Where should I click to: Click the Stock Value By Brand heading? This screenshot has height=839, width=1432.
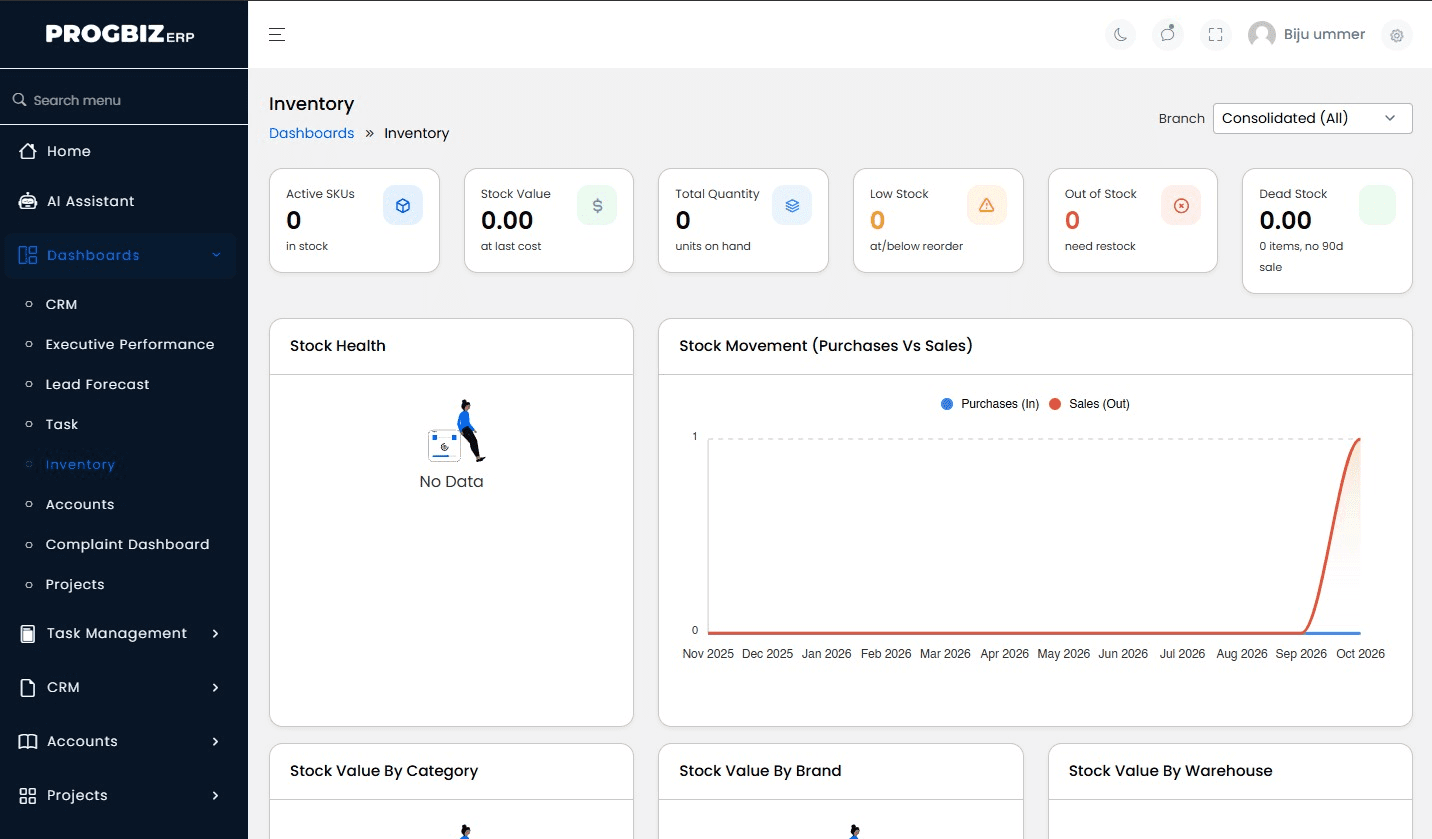pyautogui.click(x=760, y=771)
